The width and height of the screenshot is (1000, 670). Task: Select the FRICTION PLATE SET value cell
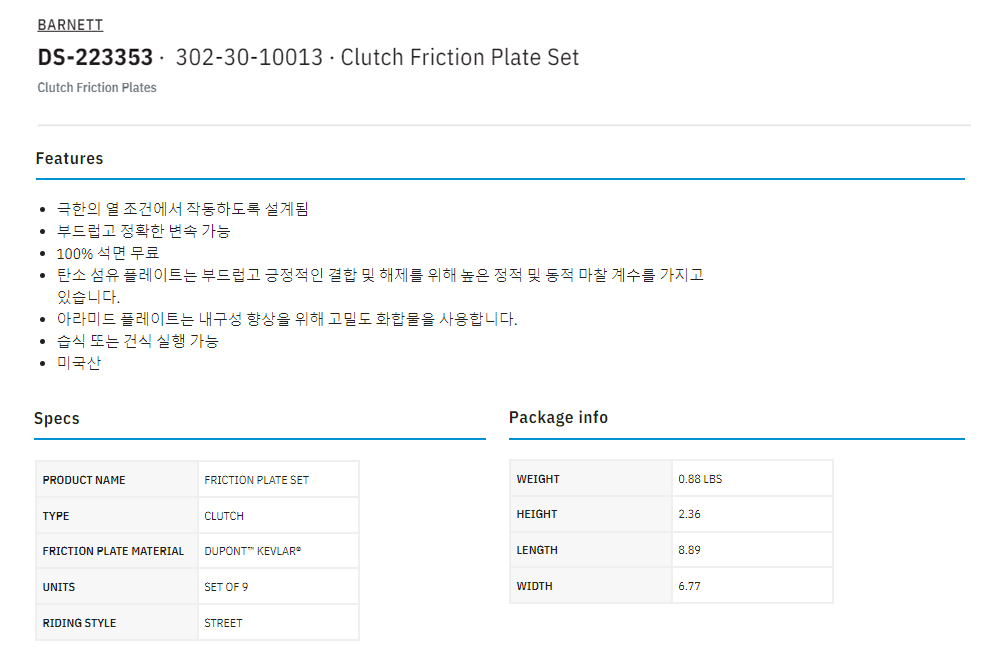256,480
